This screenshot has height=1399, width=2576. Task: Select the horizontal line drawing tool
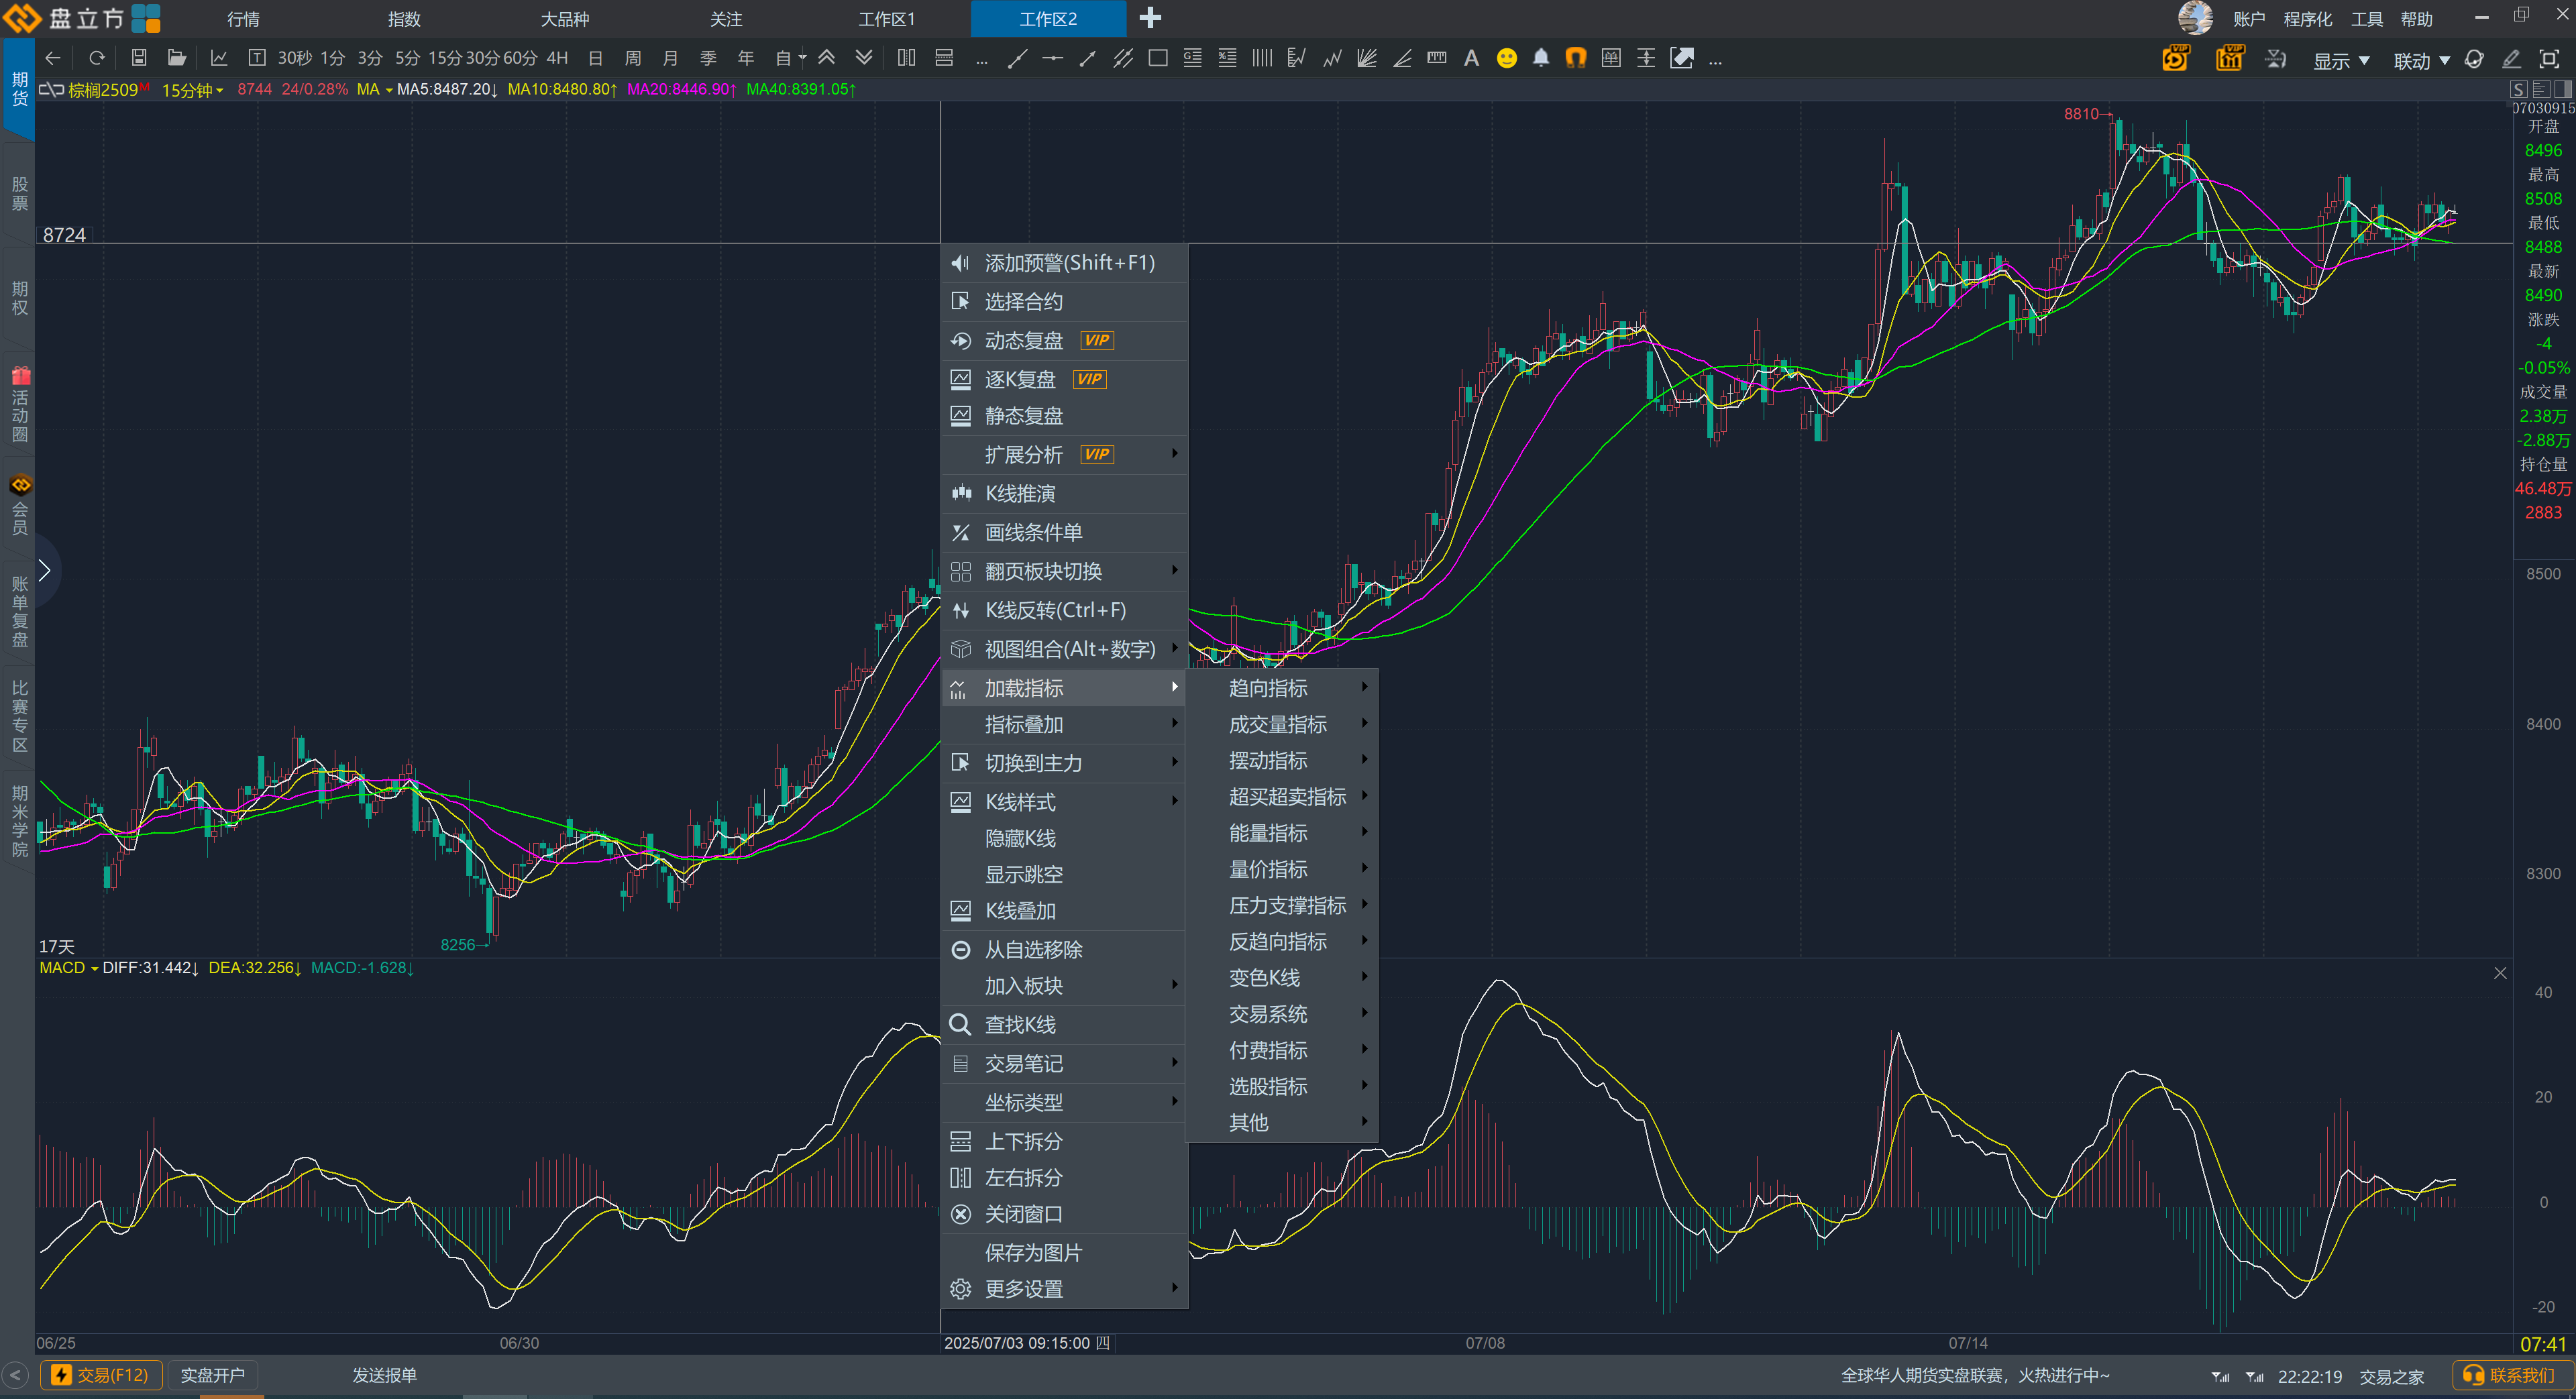[x=1052, y=58]
